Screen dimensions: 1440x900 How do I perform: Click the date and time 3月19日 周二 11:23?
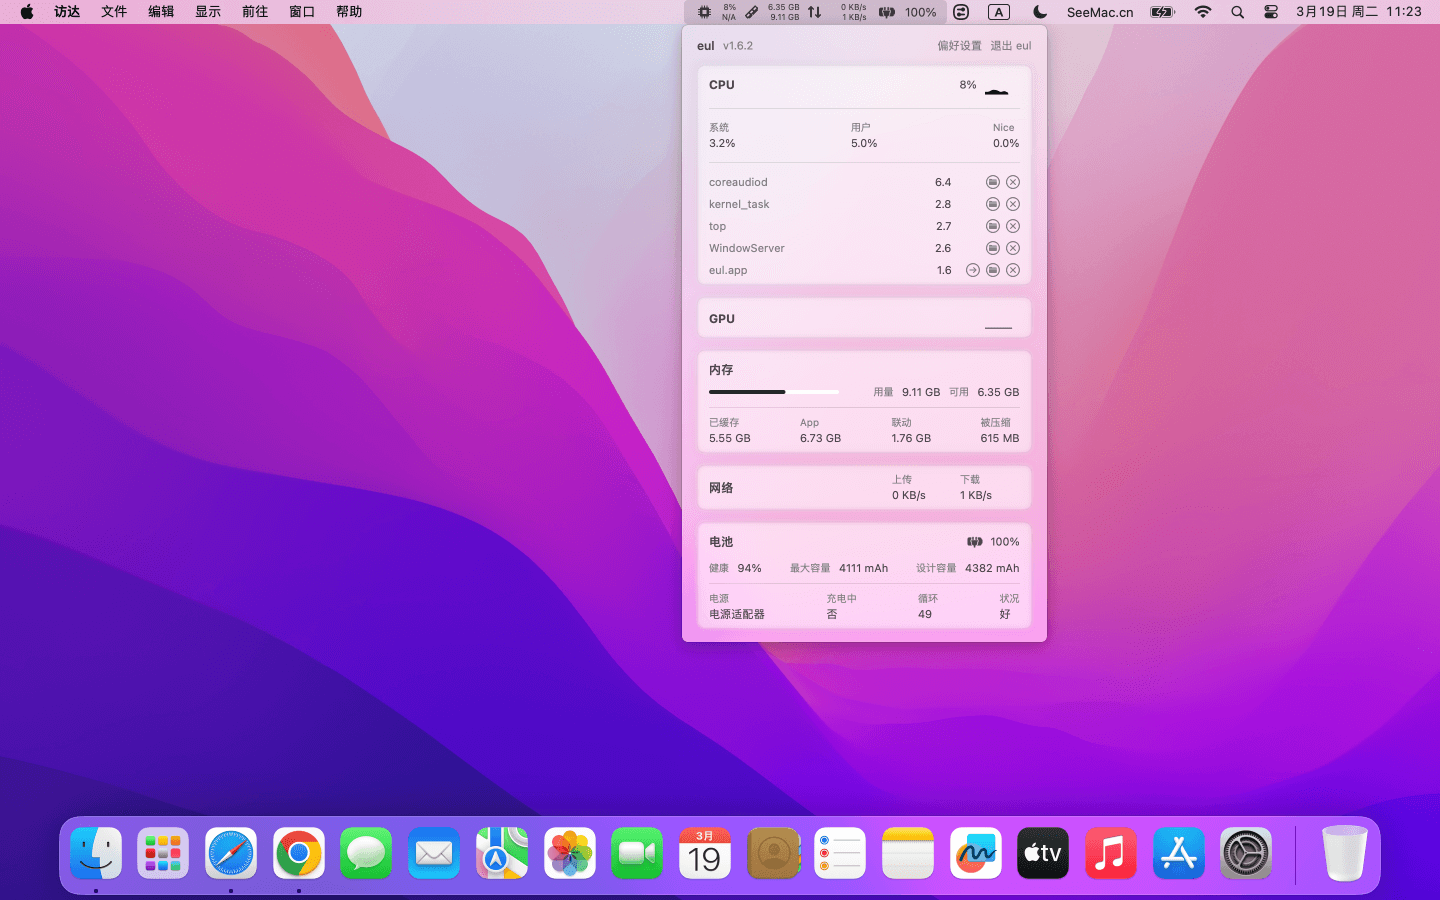point(1359,12)
